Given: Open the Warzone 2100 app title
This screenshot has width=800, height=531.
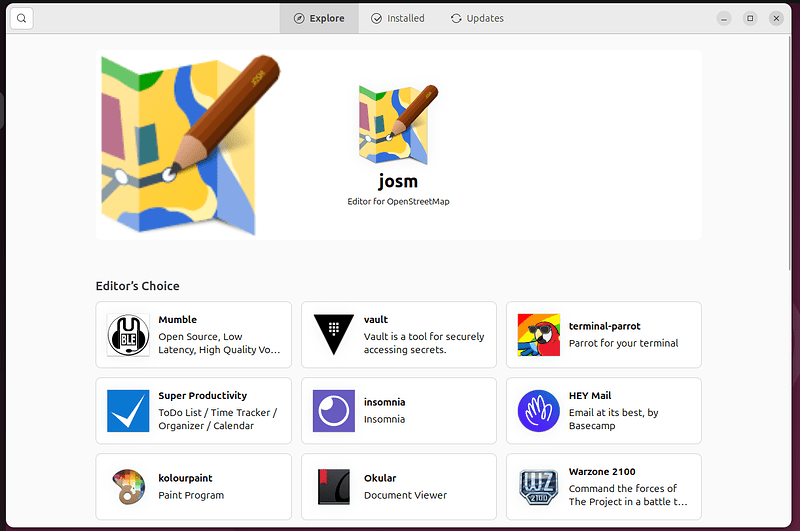Looking at the screenshot, I should point(602,471).
